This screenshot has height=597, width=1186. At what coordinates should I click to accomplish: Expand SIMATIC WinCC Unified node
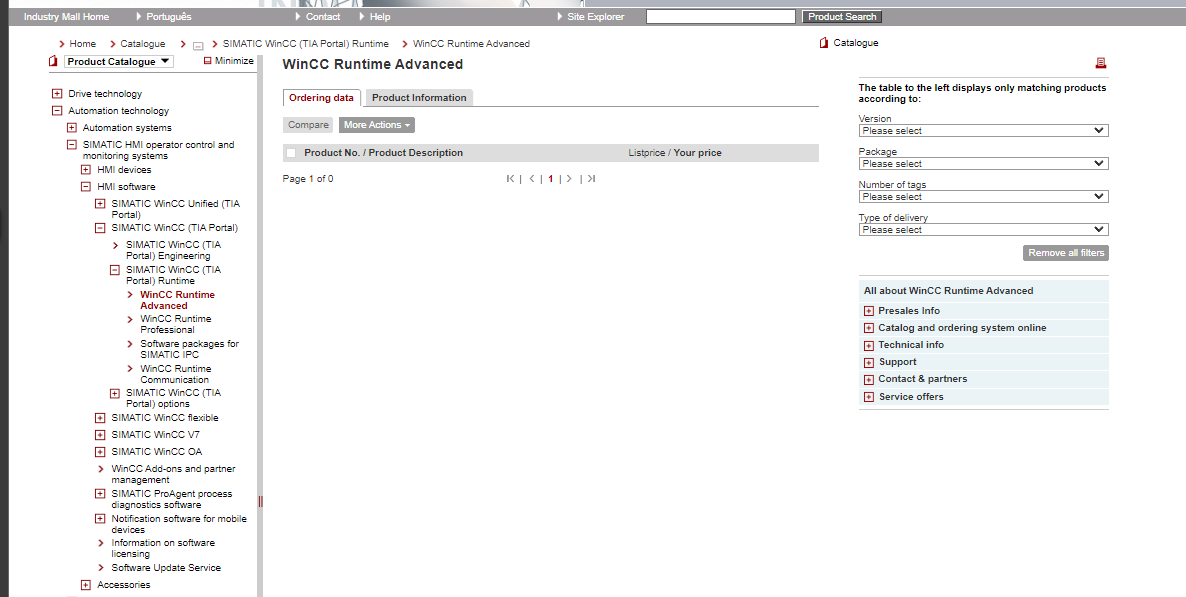point(100,204)
